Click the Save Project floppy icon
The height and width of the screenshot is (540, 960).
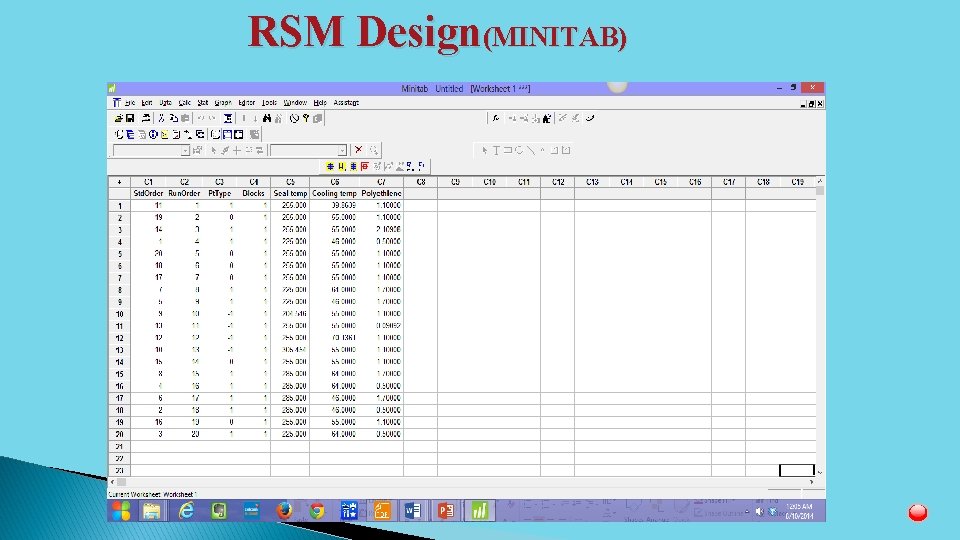pos(130,118)
